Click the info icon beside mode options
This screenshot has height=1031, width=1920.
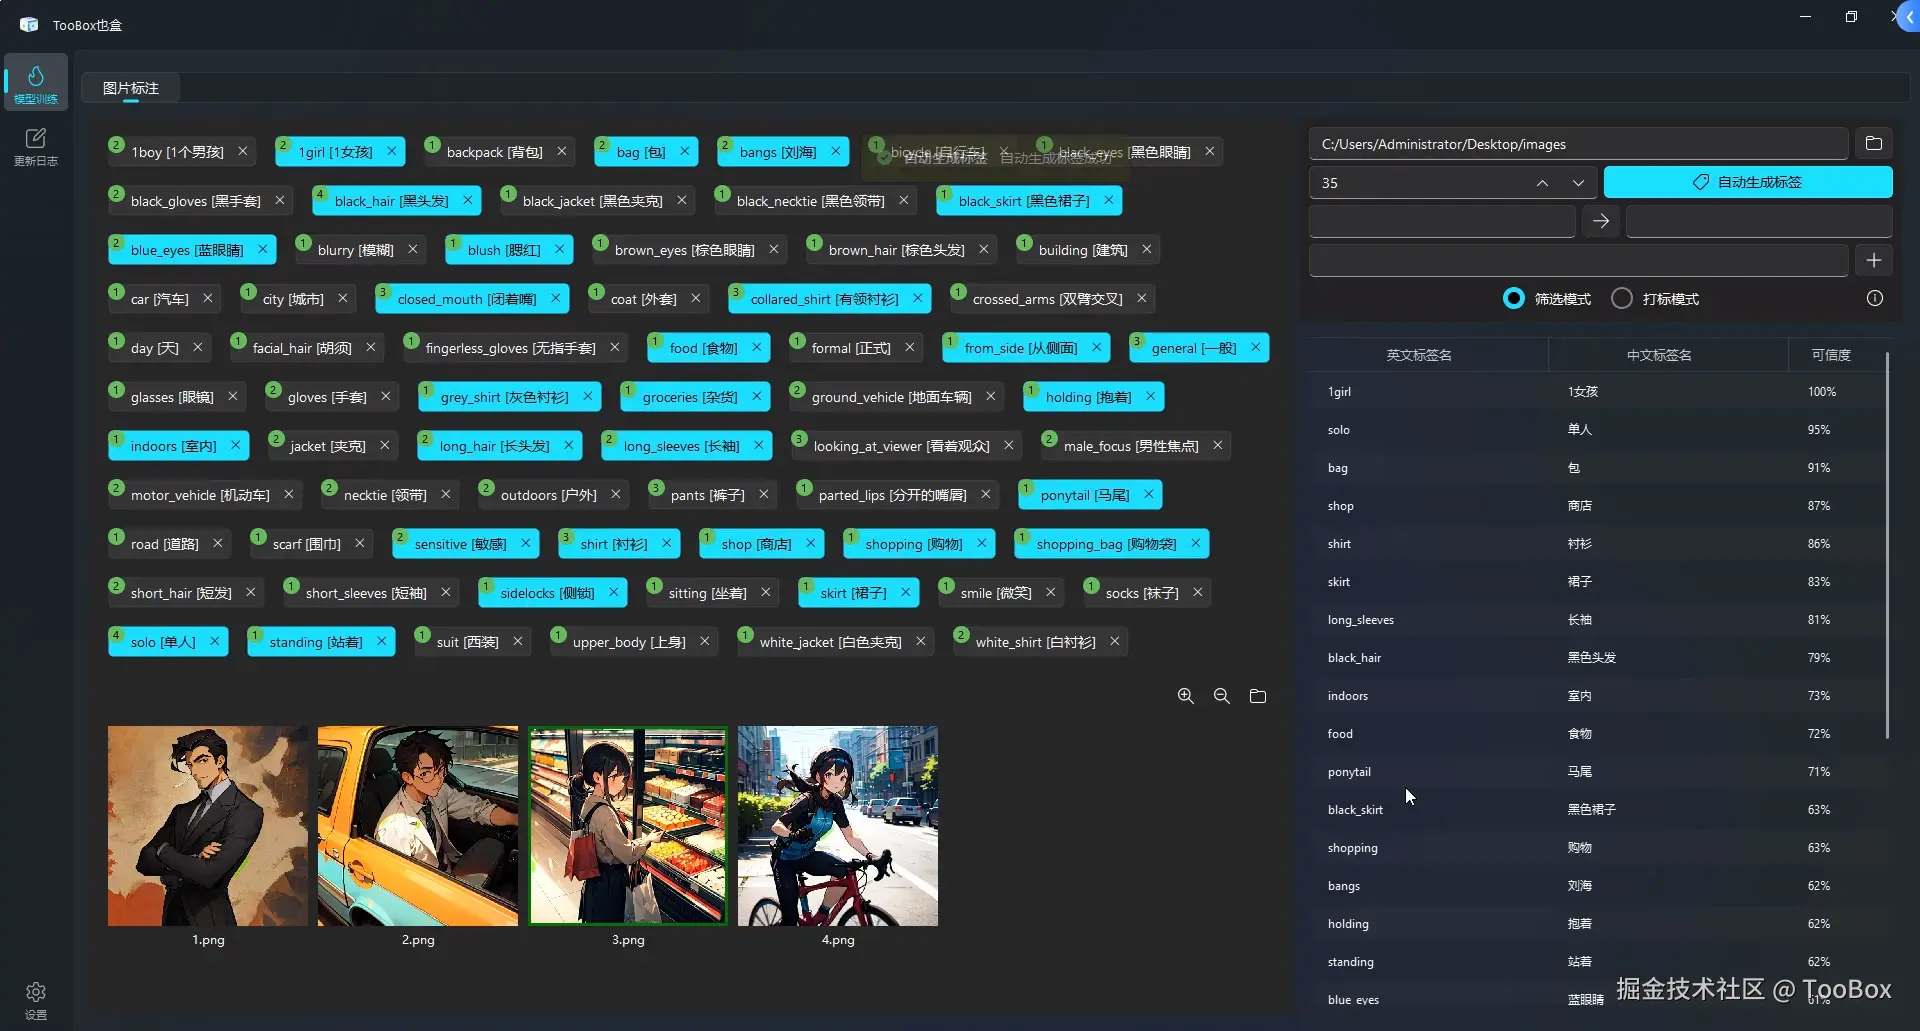1874,298
